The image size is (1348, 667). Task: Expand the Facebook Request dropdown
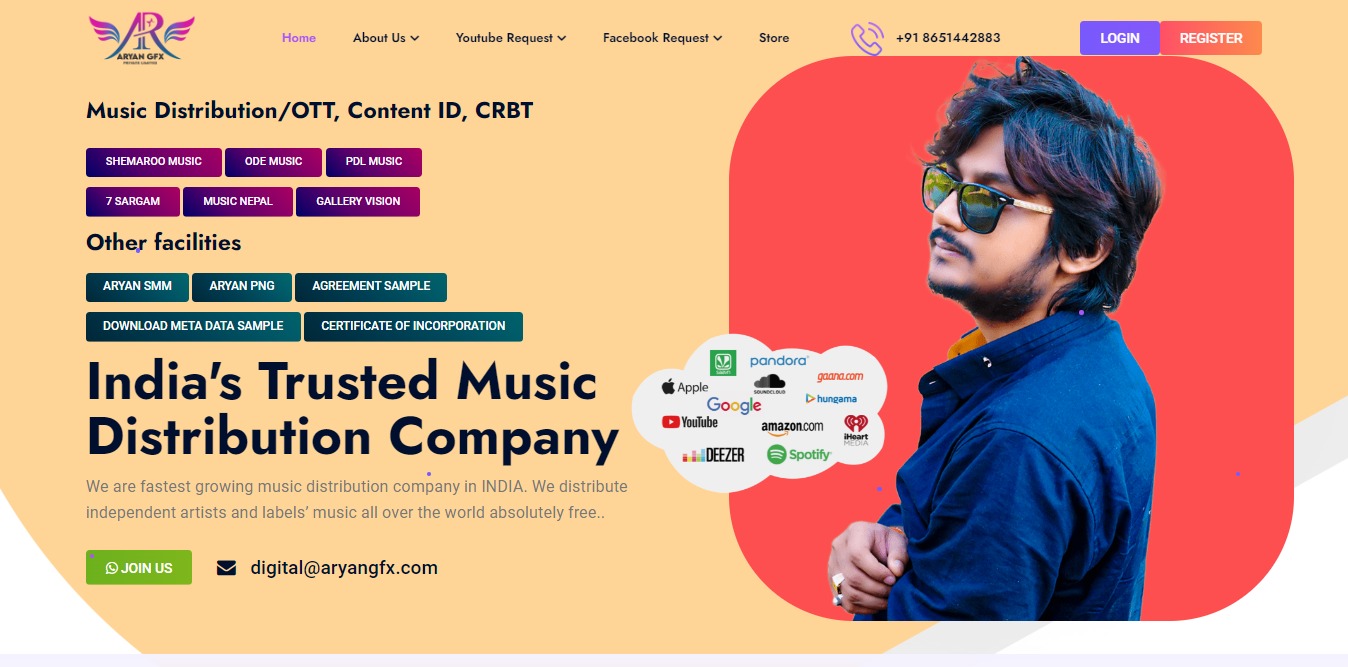click(662, 38)
